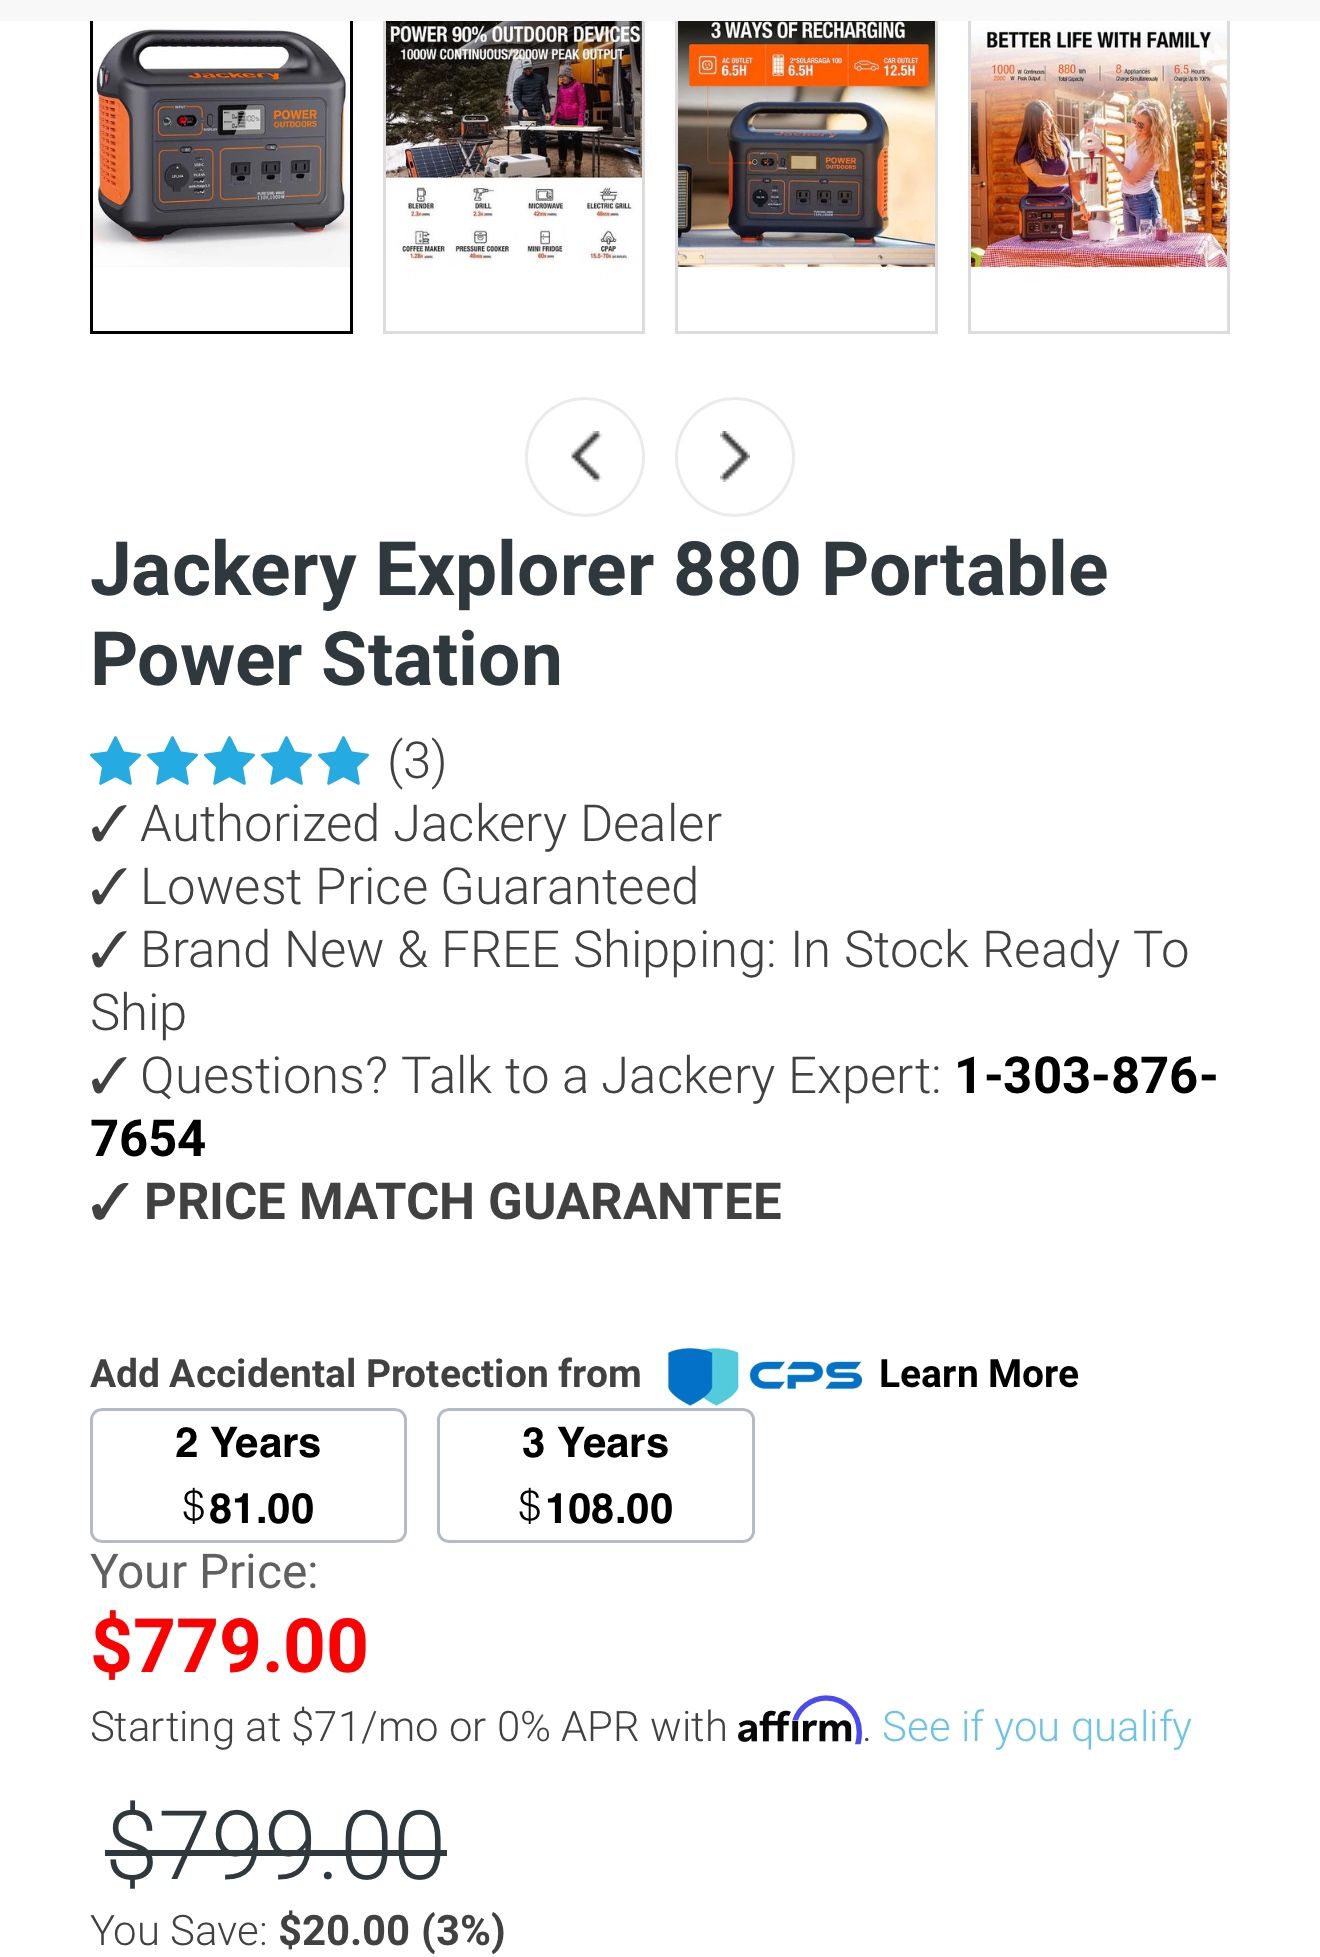Show the Better Life With Family thumbnail

point(1098,175)
